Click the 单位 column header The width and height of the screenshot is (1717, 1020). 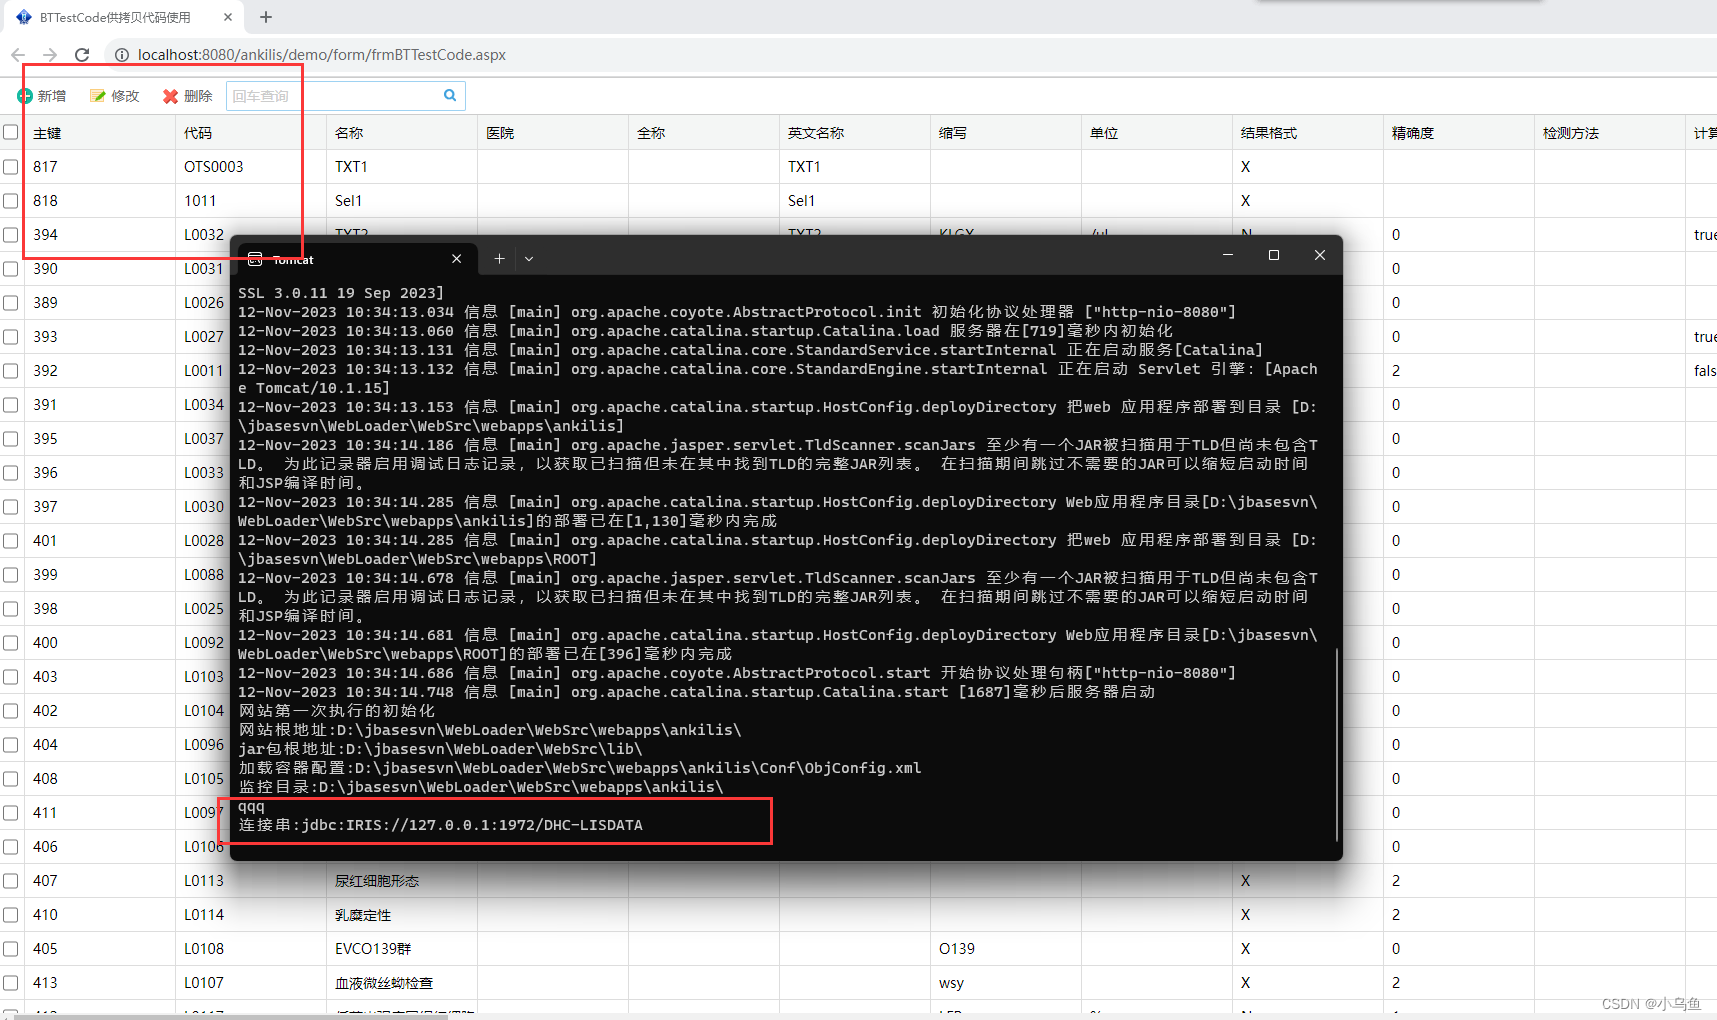[1157, 133]
